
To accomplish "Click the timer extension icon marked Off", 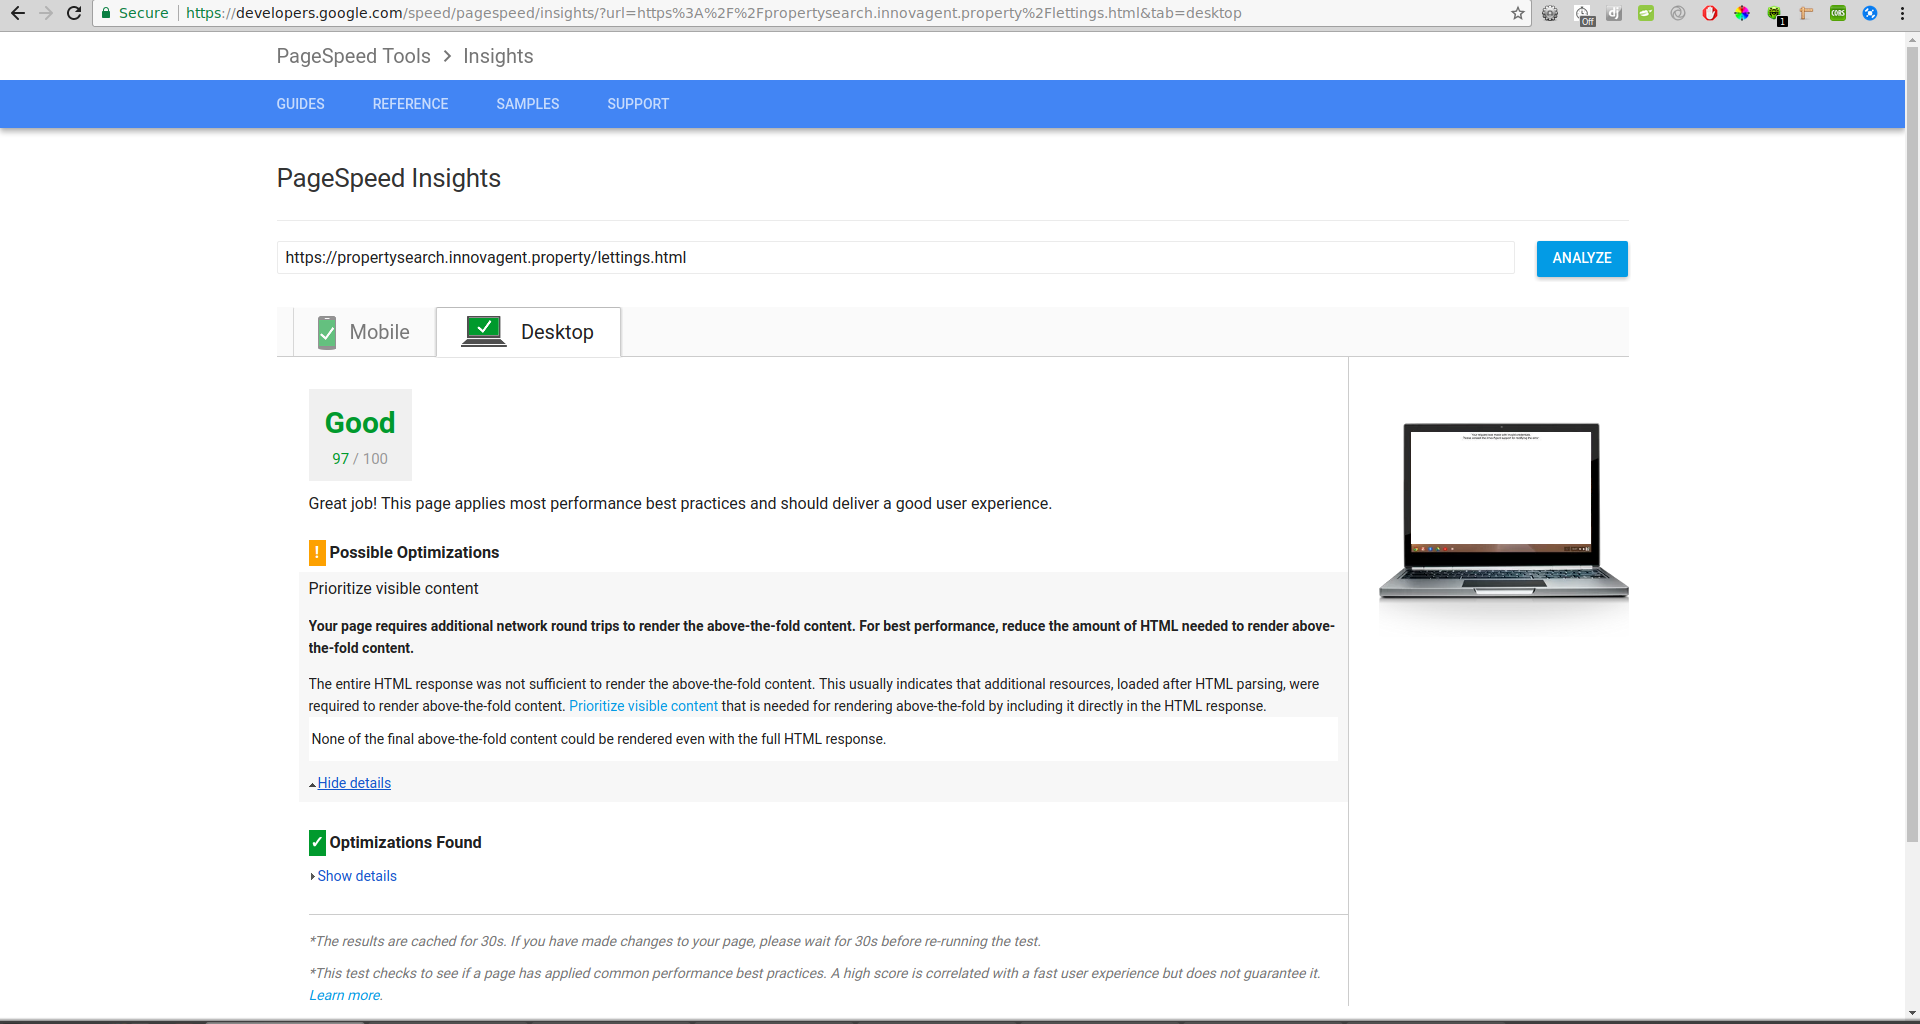I will coord(1583,14).
